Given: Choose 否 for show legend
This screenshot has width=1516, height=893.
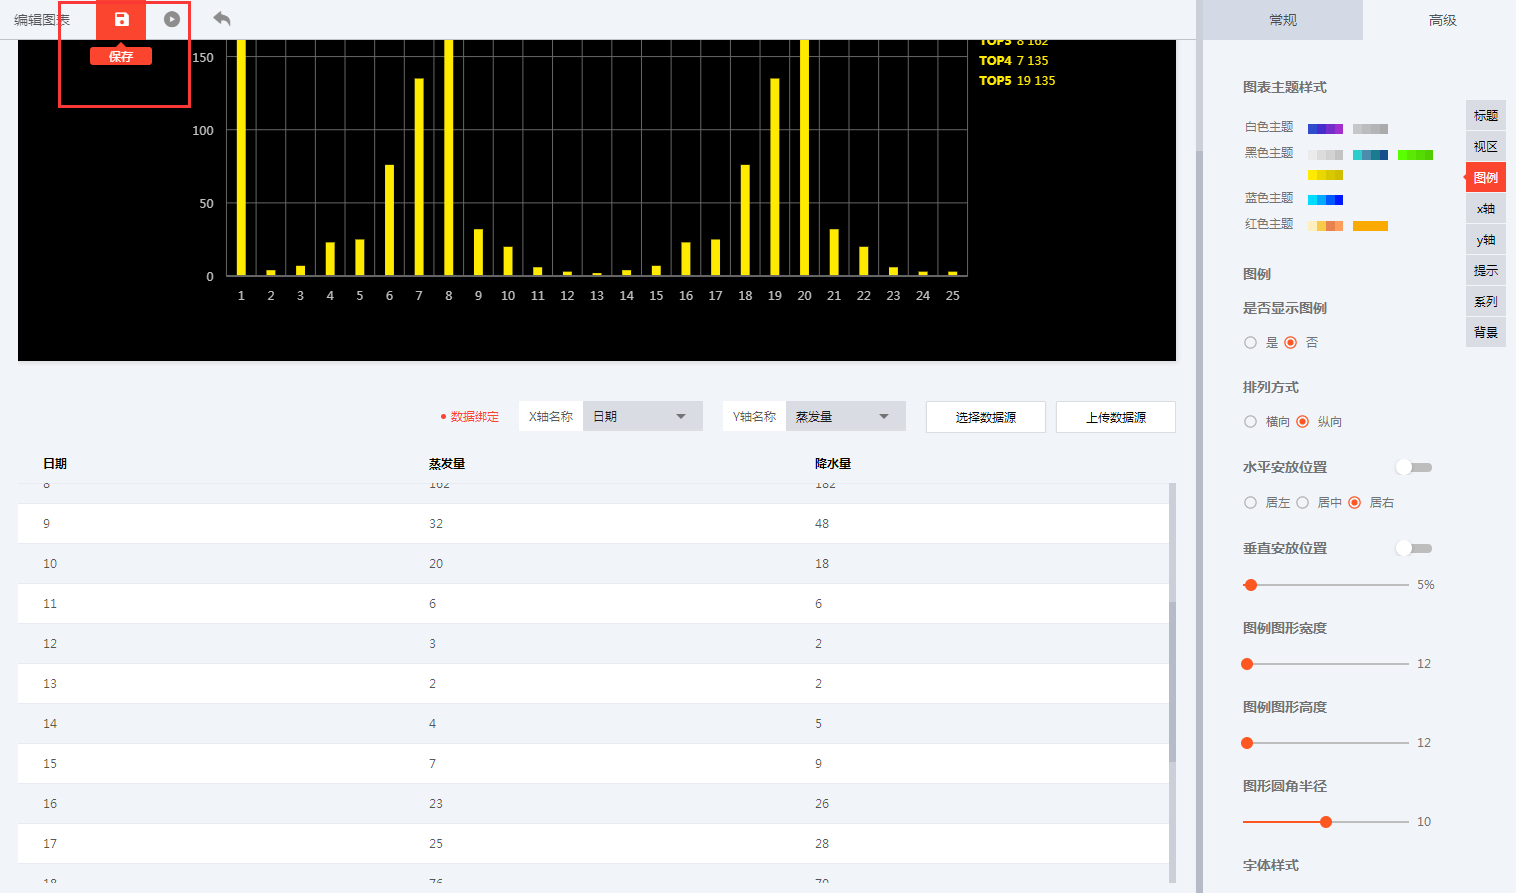Looking at the screenshot, I should [x=1290, y=343].
